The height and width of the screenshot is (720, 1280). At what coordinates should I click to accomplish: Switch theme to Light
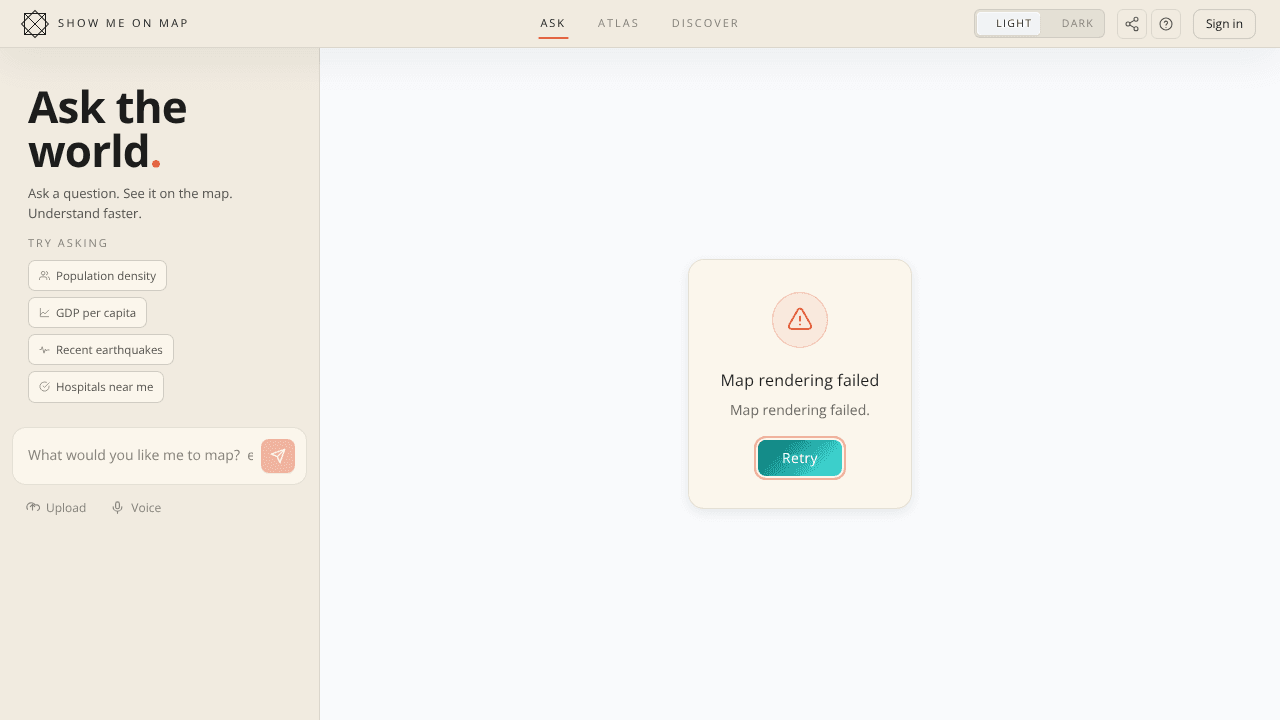1009,24
